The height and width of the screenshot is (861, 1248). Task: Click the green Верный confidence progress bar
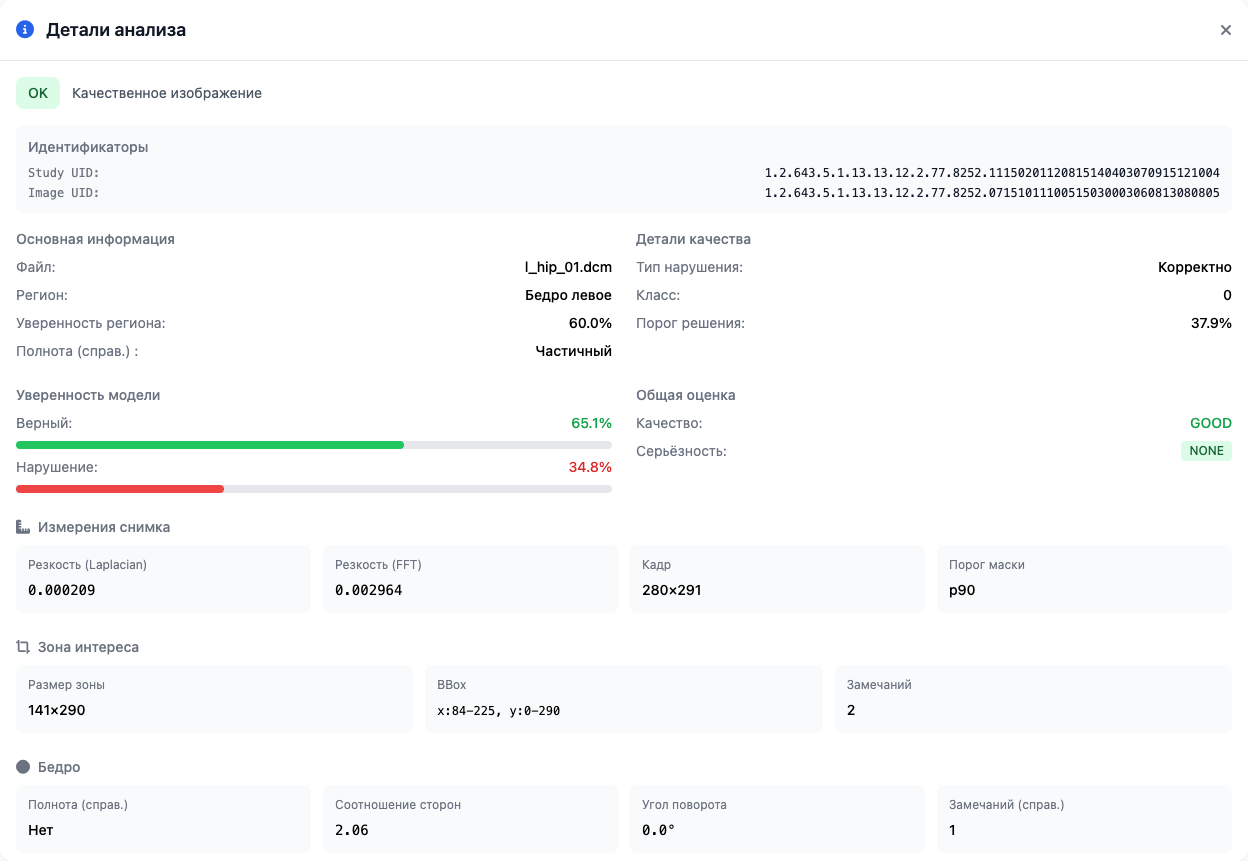314,445
